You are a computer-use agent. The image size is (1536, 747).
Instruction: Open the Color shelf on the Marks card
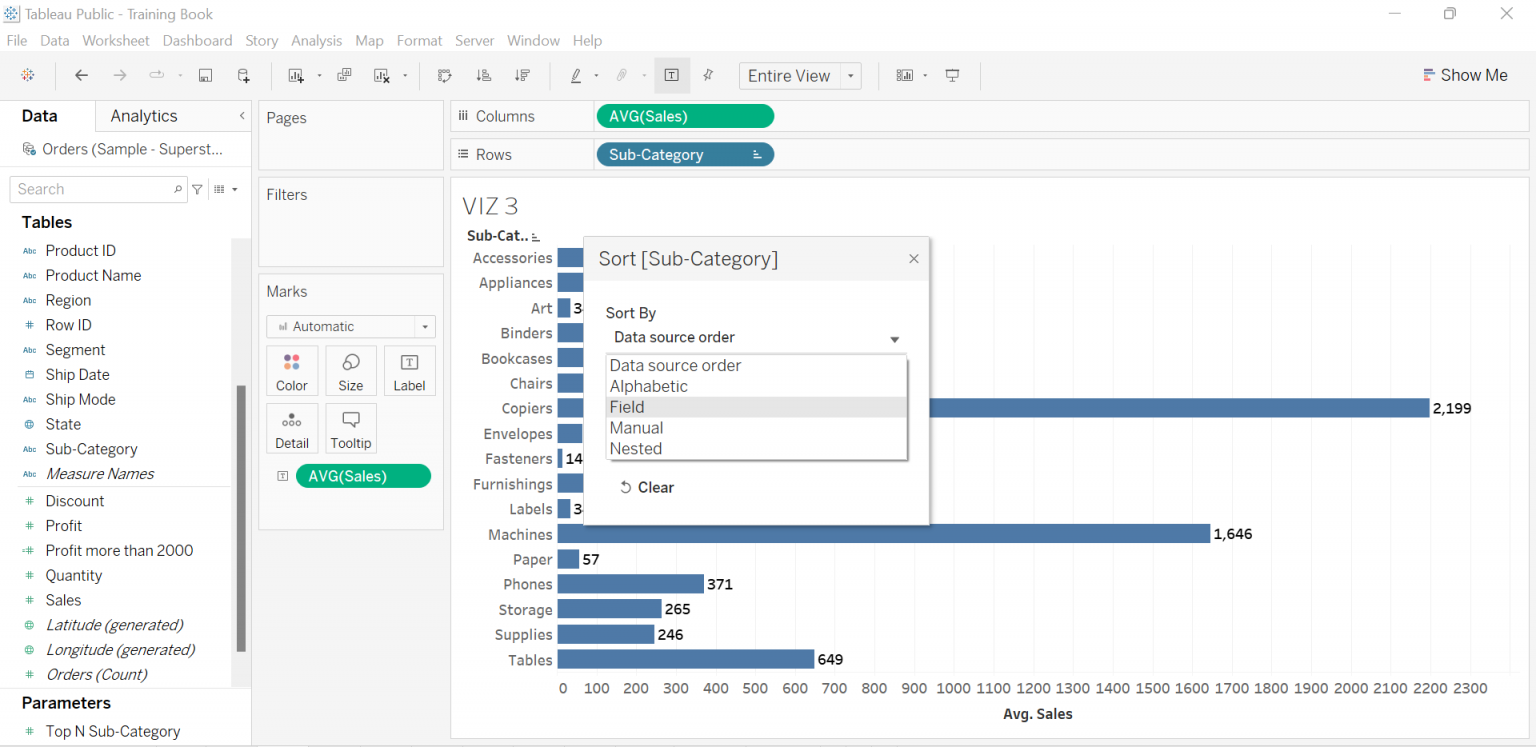[x=291, y=370]
